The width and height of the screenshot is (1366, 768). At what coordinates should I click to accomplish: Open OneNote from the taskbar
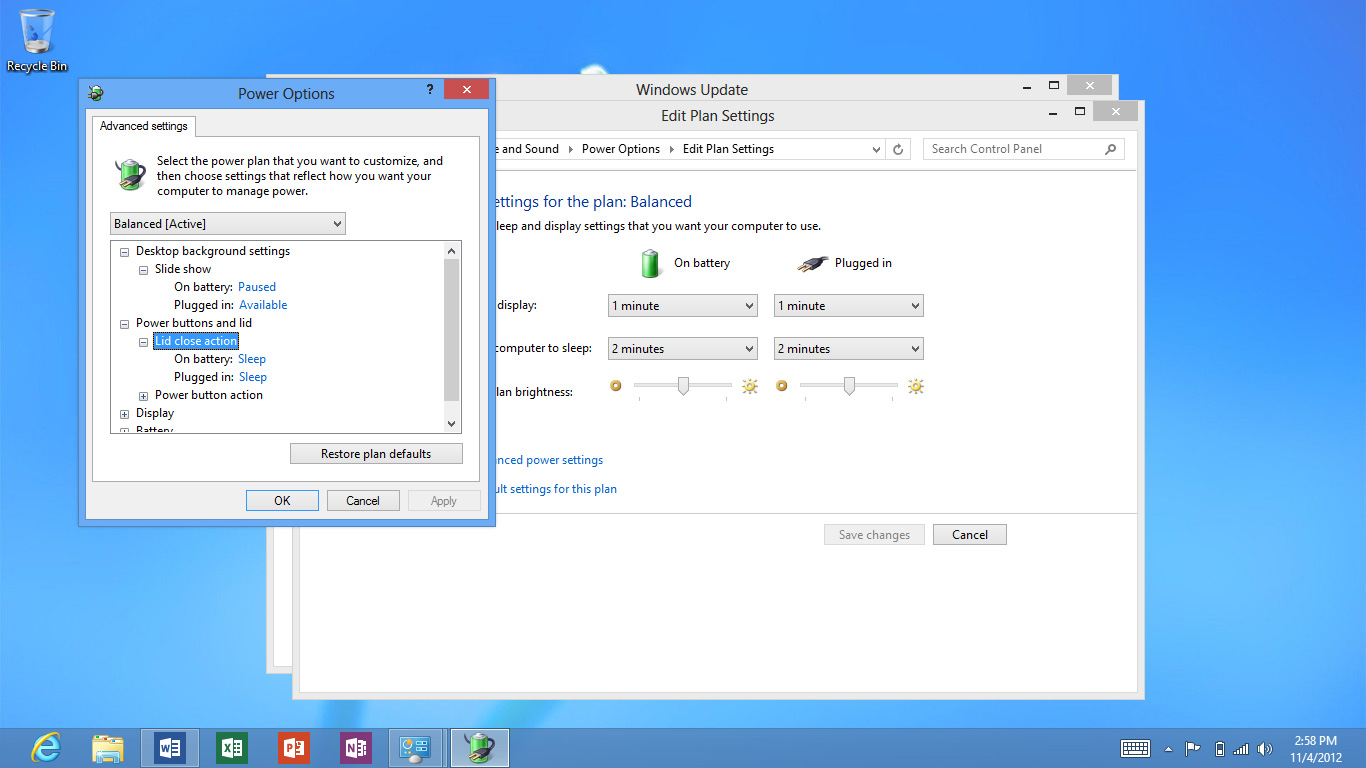355,747
